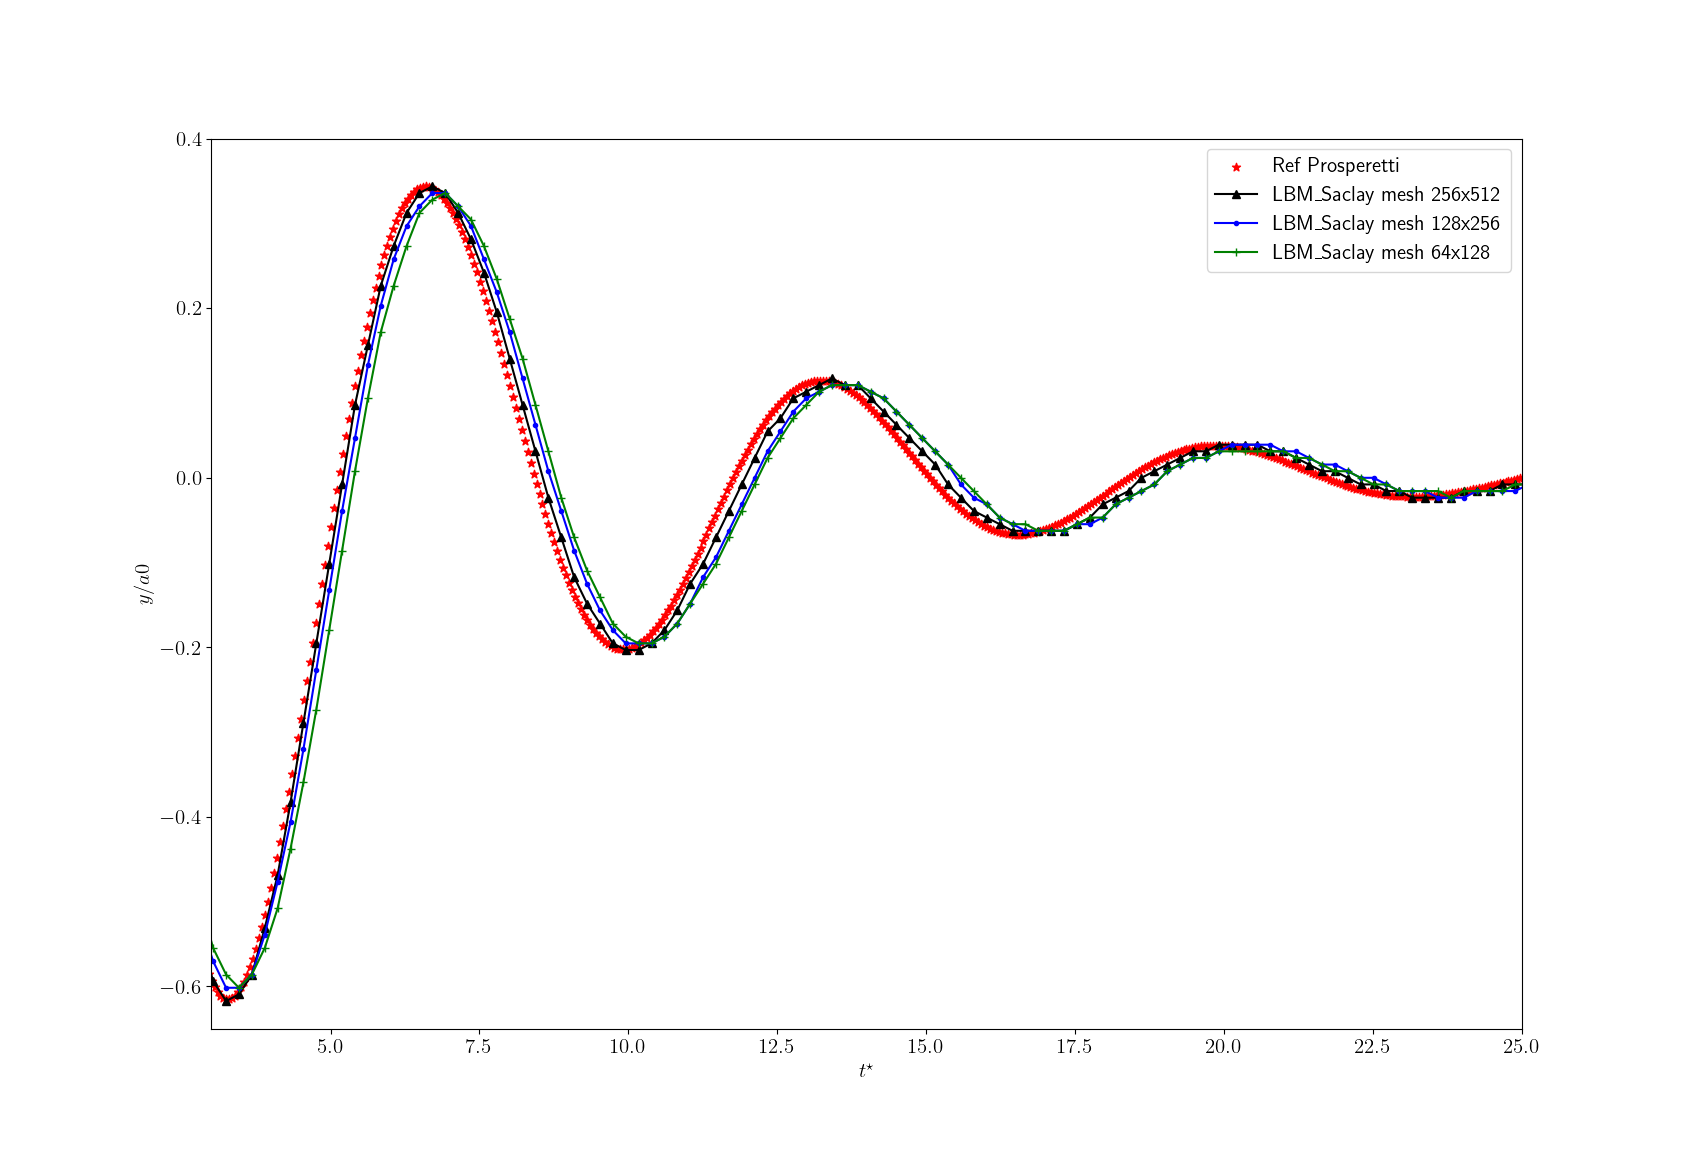Click the 0.4 y-axis tick label

(189, 140)
